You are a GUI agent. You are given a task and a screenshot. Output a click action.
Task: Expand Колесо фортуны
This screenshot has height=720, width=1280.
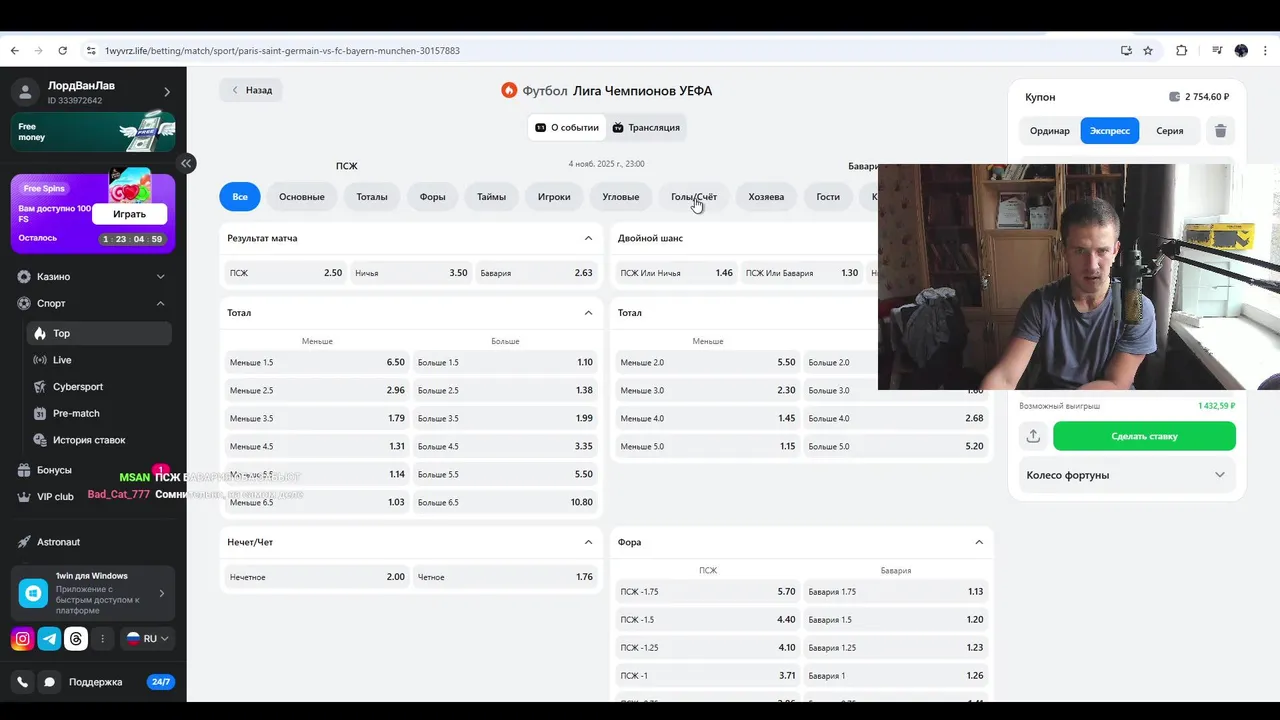tap(1126, 475)
